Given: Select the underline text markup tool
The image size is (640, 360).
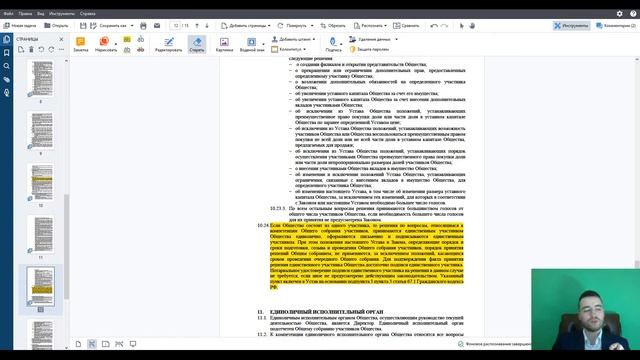Looking at the screenshot, I should (x=127, y=49).
